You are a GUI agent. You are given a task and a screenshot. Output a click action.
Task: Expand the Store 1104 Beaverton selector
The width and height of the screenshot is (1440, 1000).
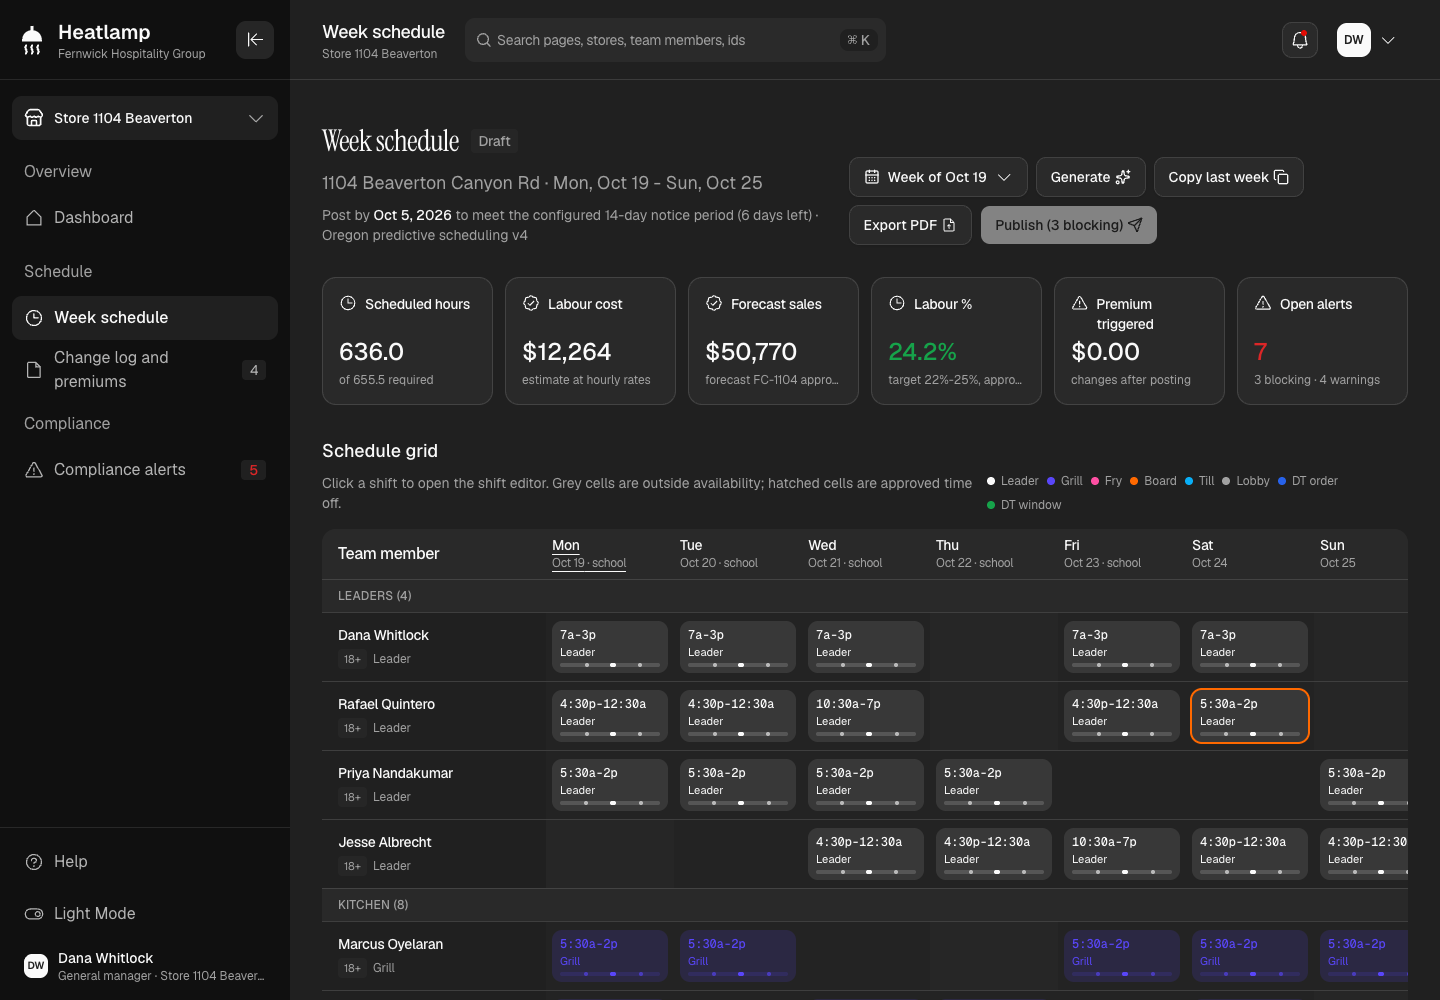coord(145,118)
